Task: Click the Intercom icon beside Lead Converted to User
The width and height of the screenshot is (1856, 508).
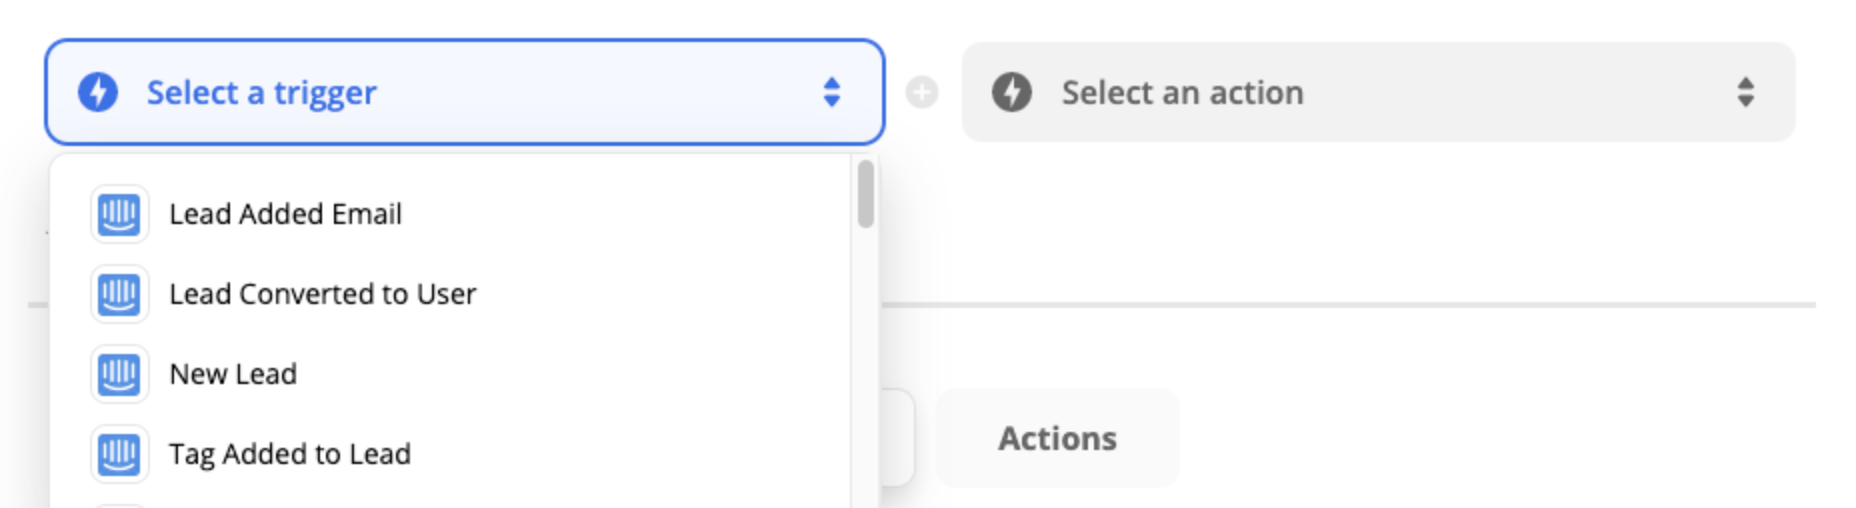Action: (119, 294)
